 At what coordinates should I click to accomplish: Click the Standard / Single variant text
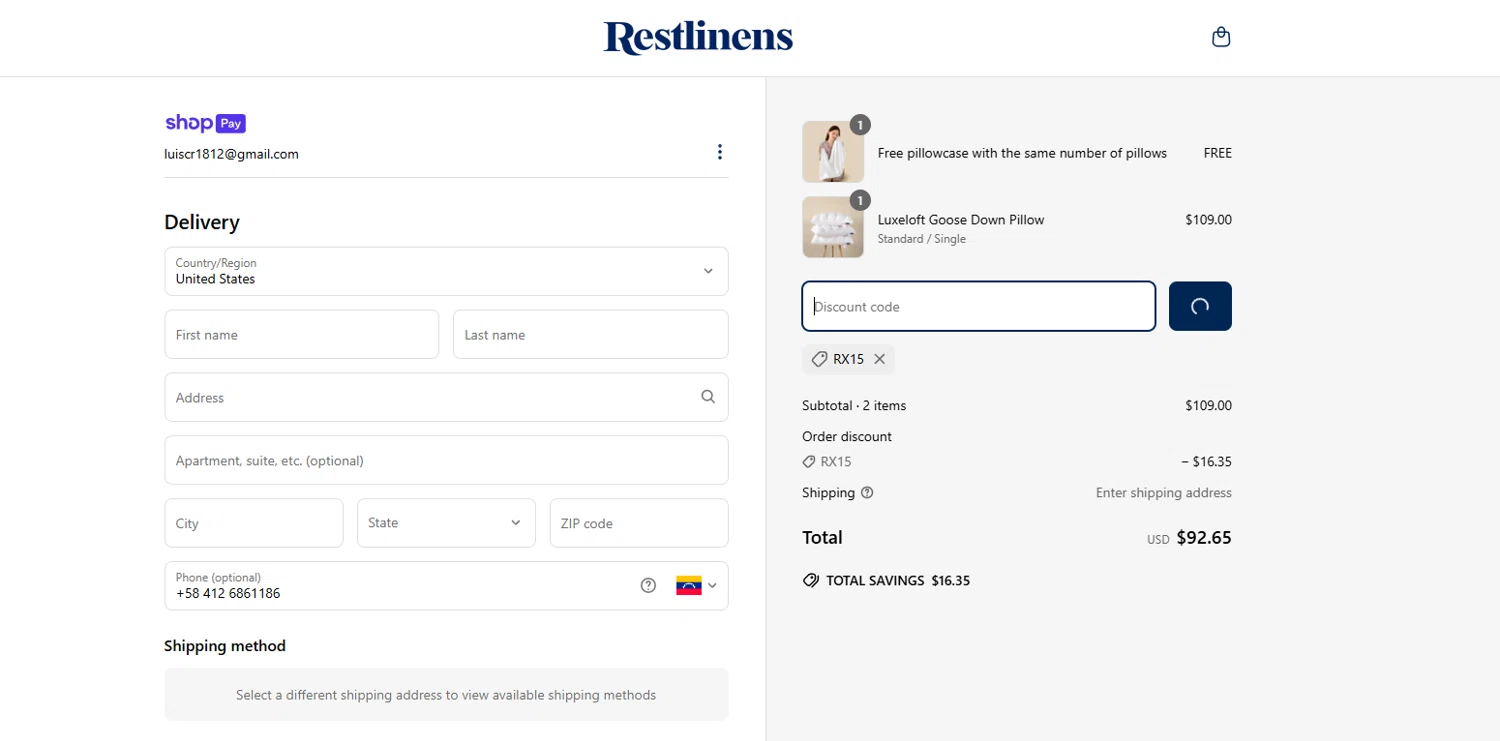[x=922, y=239]
